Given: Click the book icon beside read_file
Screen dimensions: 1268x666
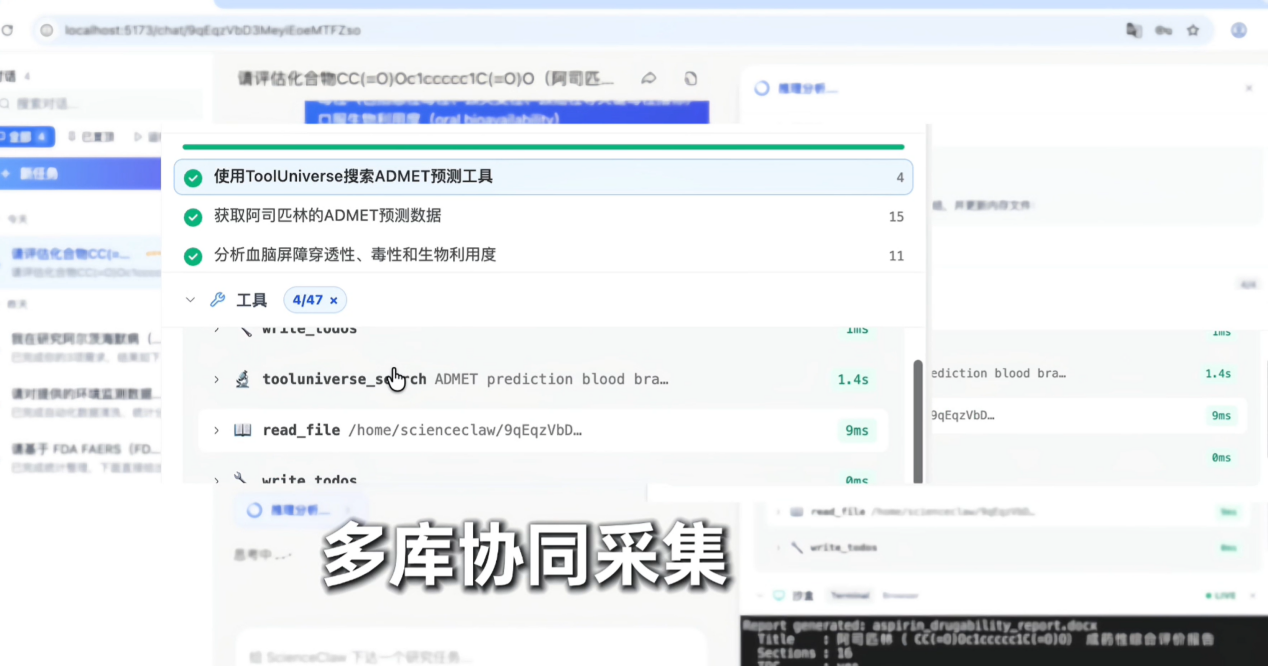Looking at the screenshot, I should [x=242, y=430].
